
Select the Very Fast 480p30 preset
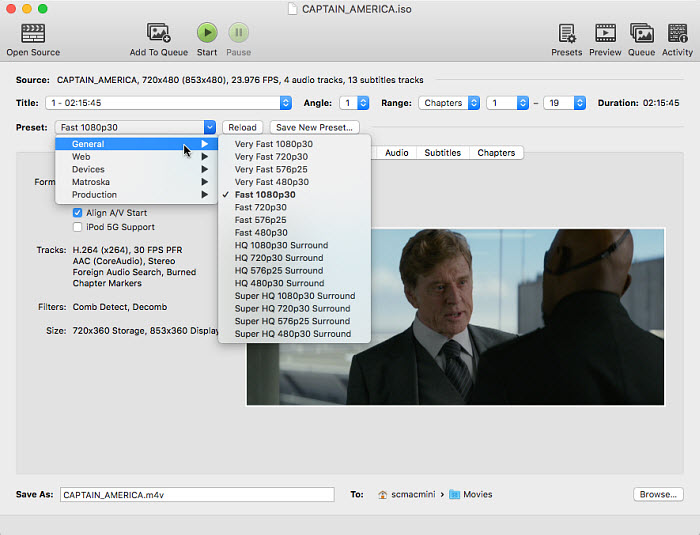[295, 182]
